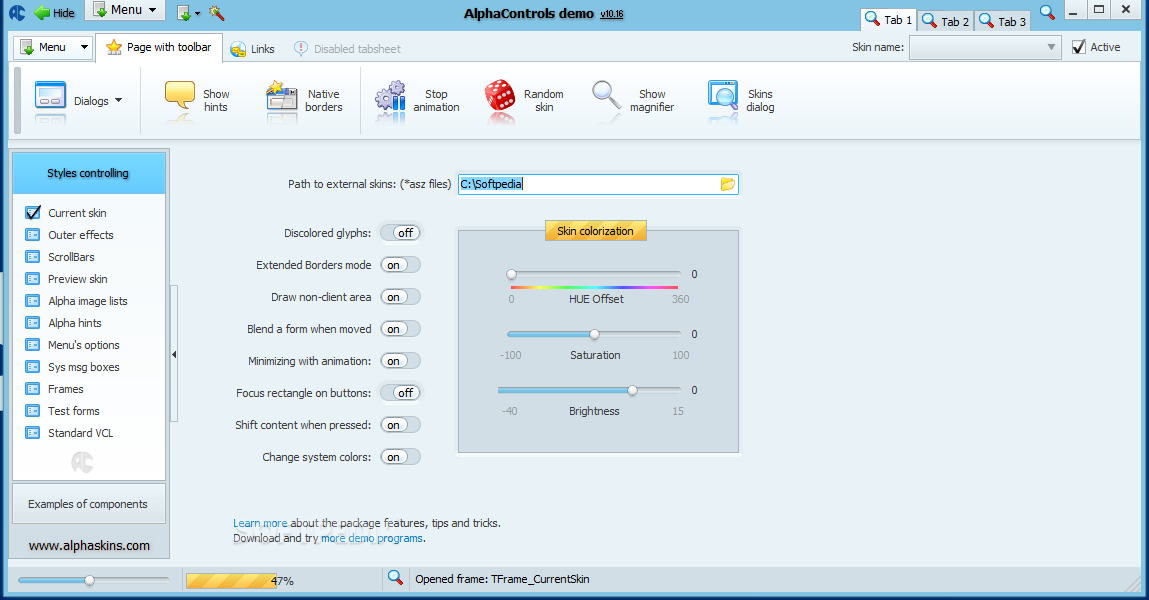
Task: Click the browse folder icon in path field
Action: (x=728, y=184)
